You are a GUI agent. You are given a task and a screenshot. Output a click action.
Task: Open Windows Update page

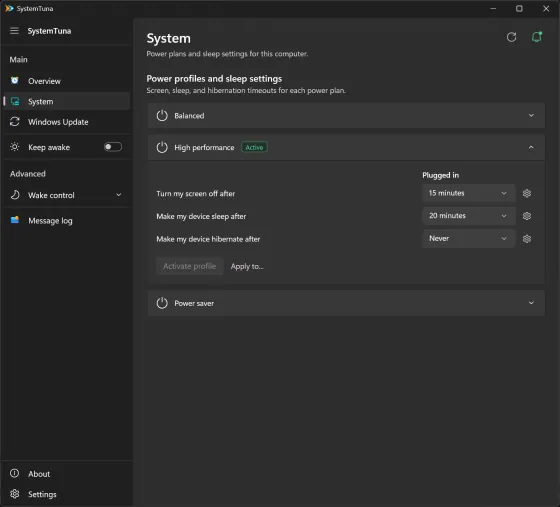click(67, 122)
